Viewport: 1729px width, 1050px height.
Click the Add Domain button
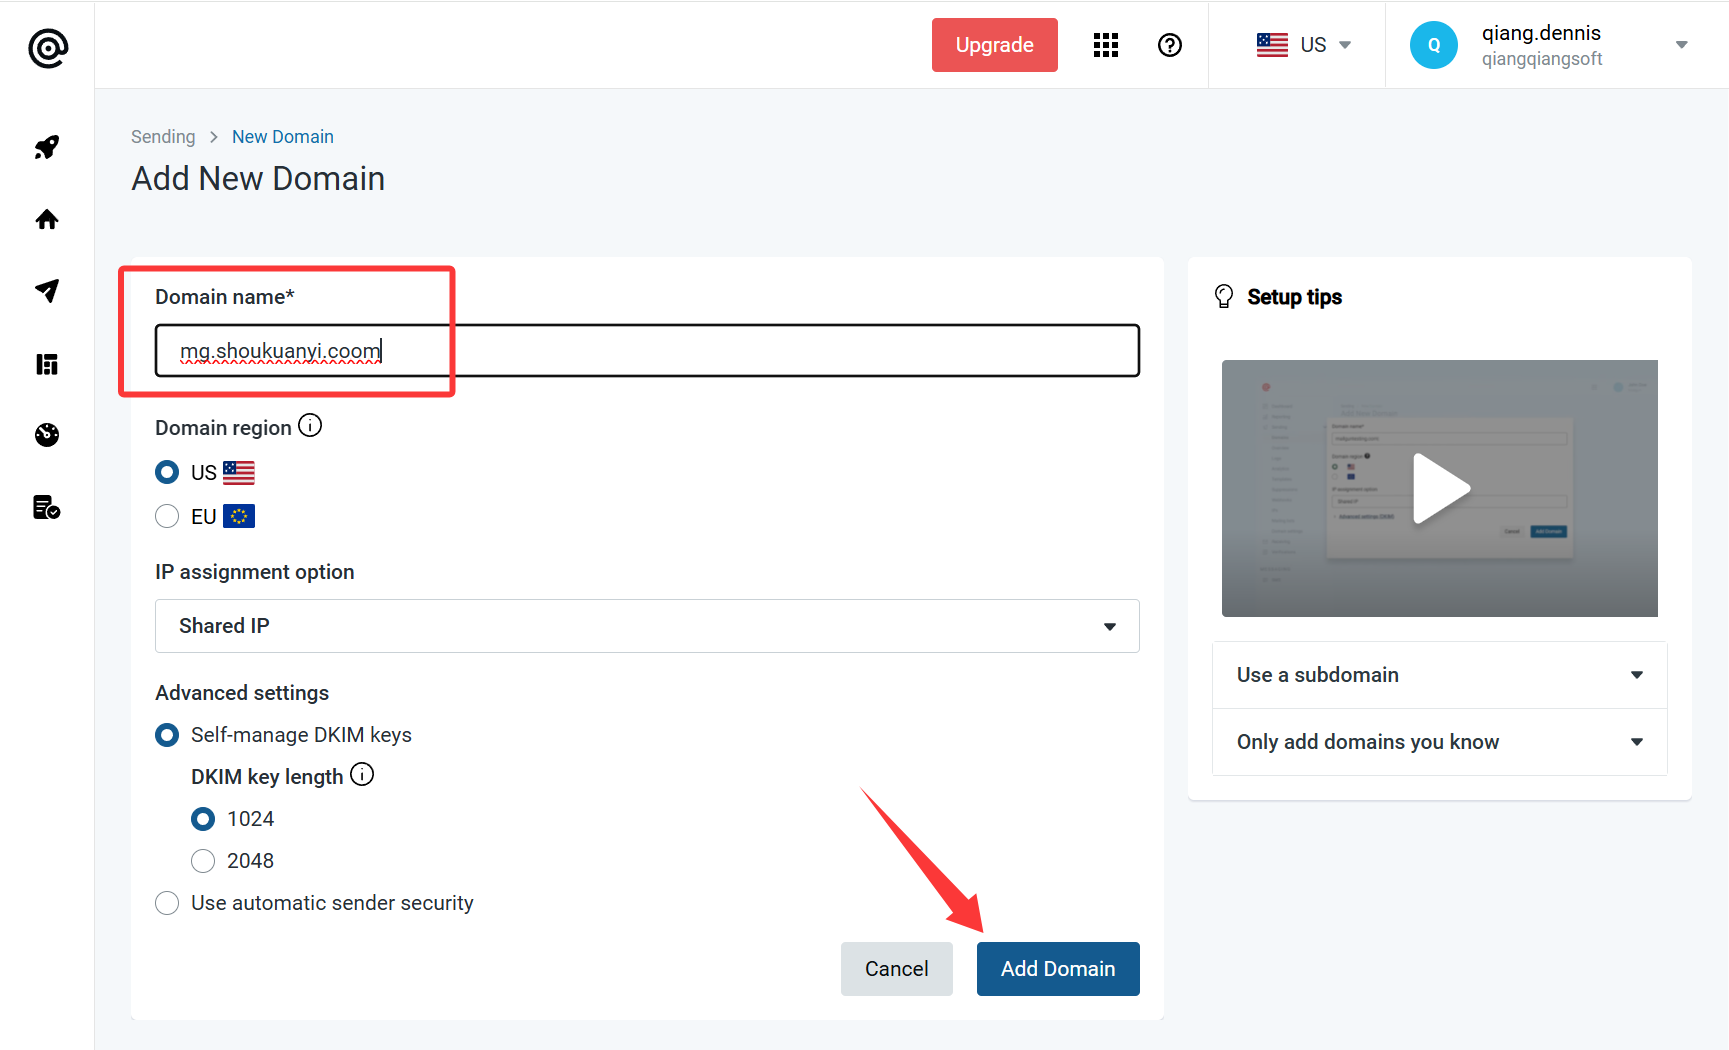tap(1057, 969)
